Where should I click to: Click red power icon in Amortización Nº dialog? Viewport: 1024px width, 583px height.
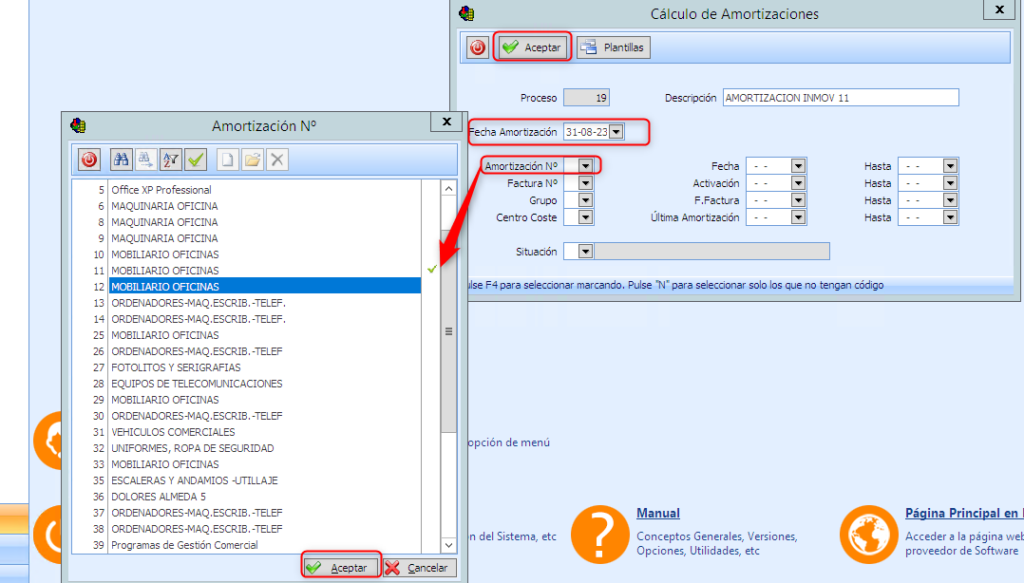point(89,159)
